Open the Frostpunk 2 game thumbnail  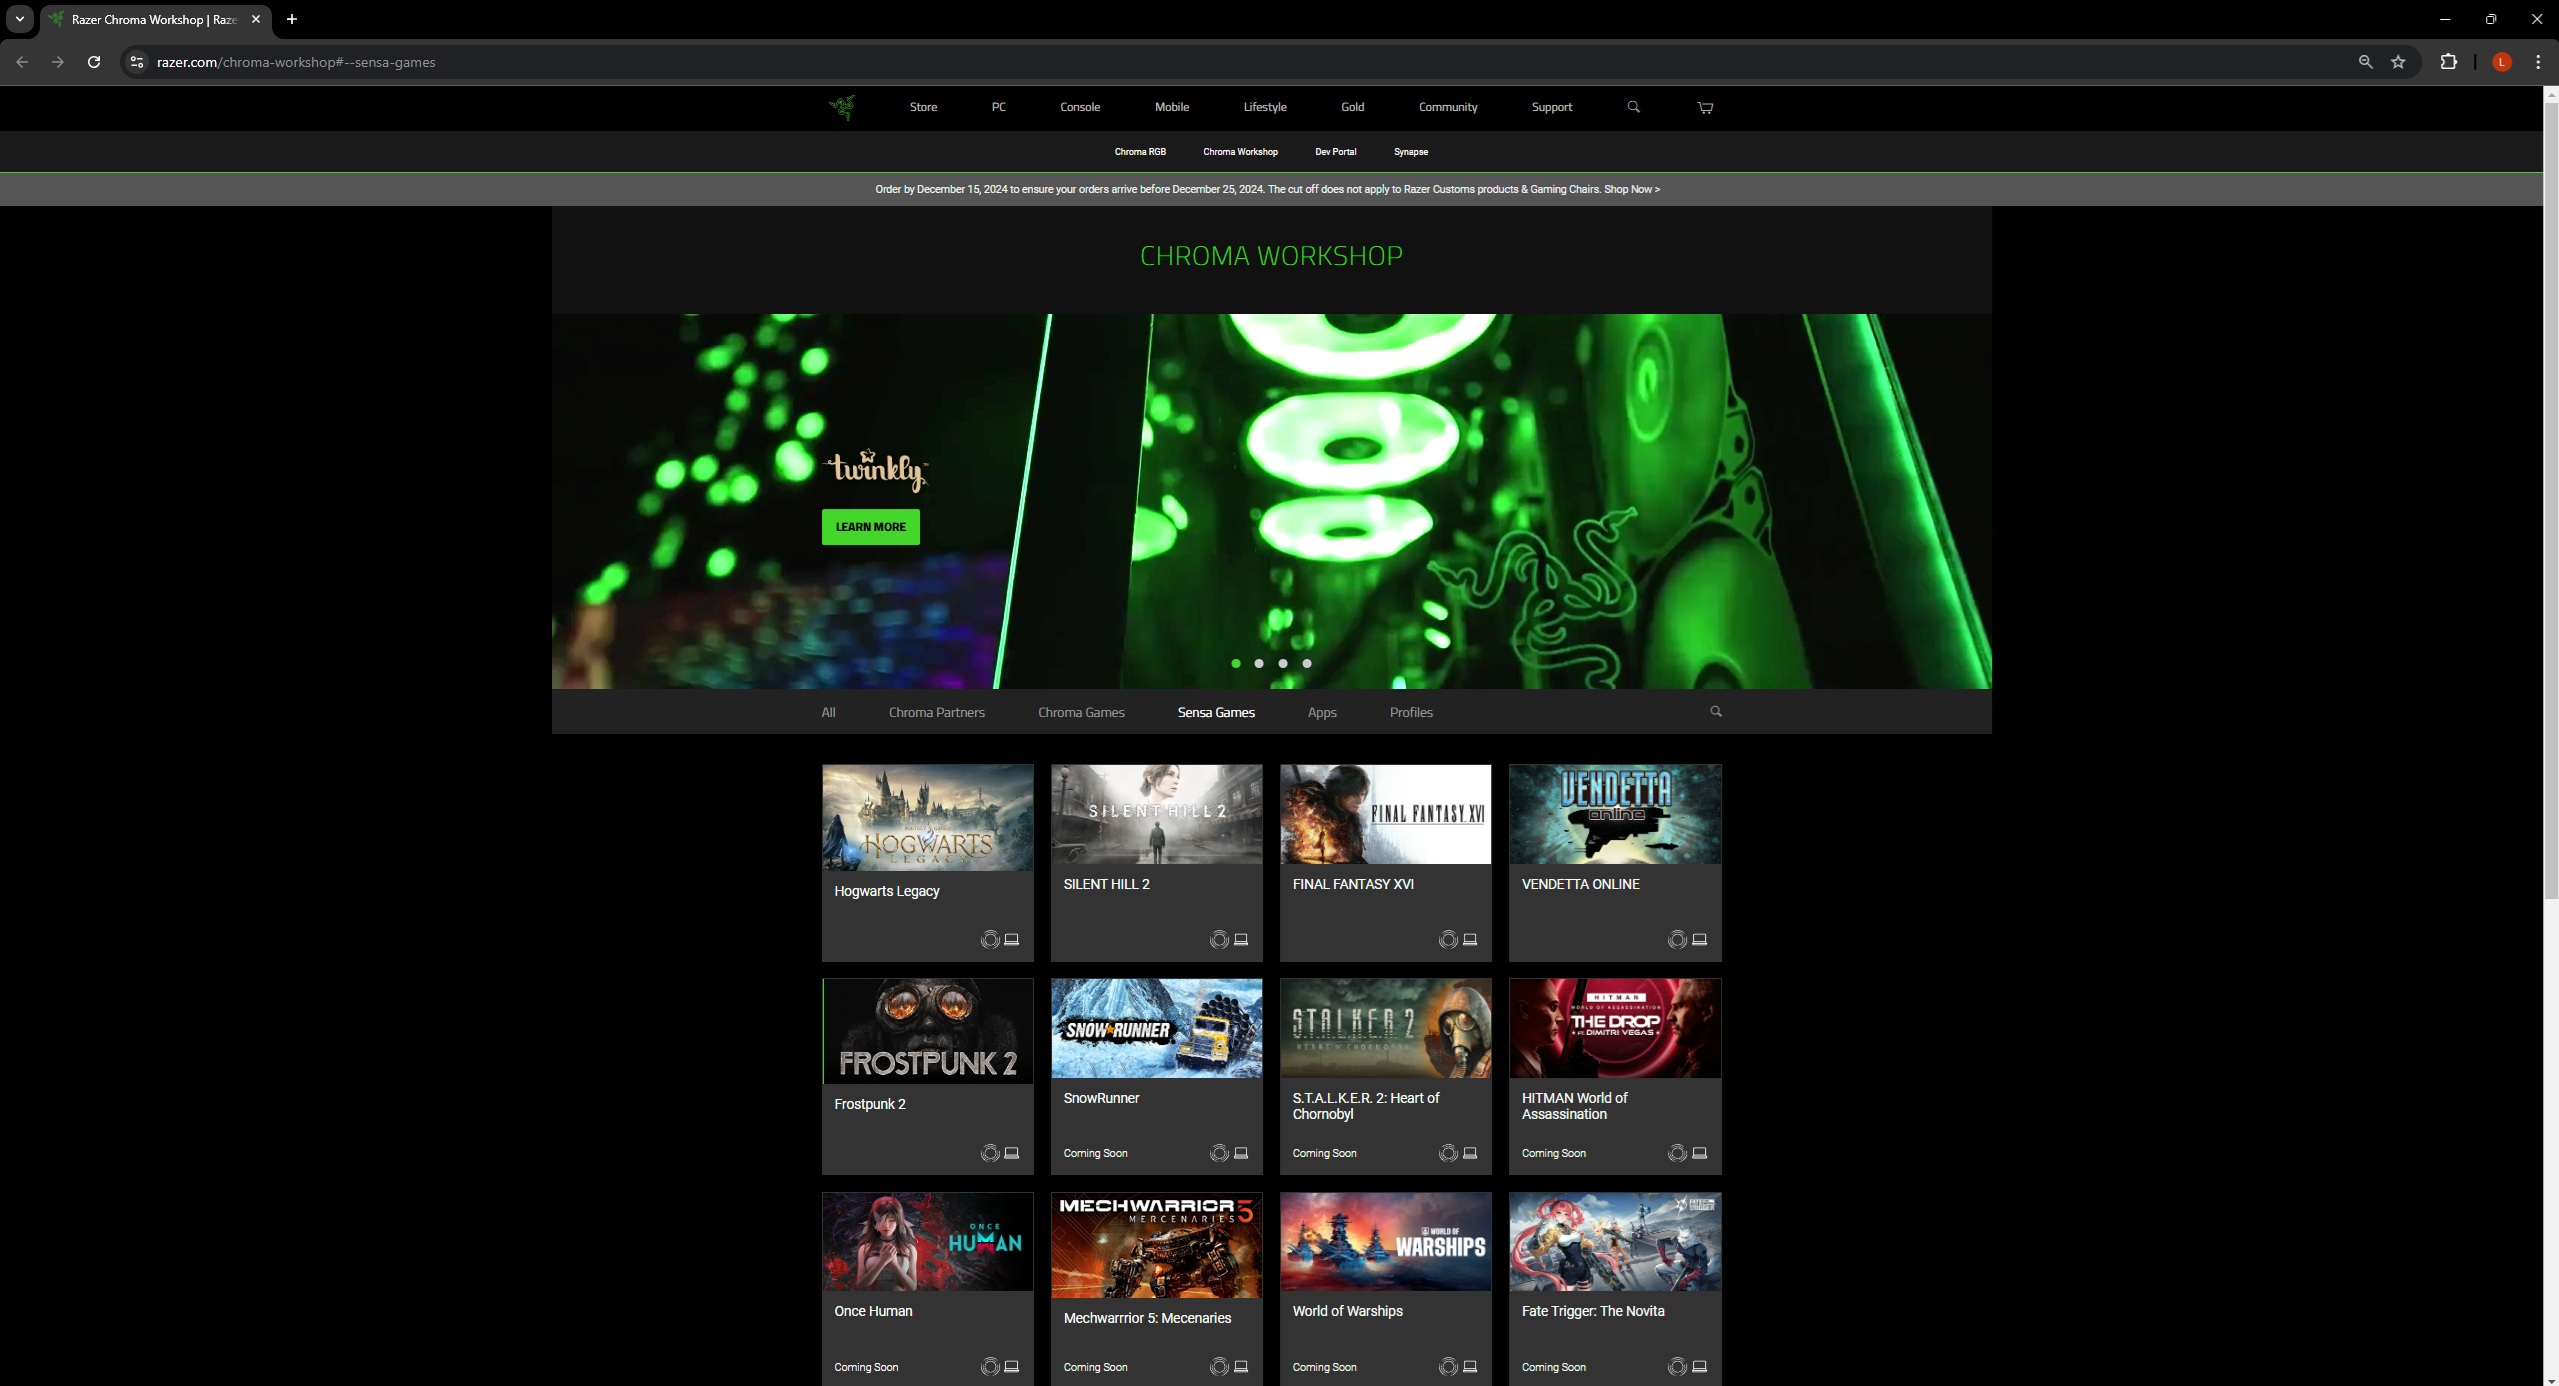click(928, 1031)
